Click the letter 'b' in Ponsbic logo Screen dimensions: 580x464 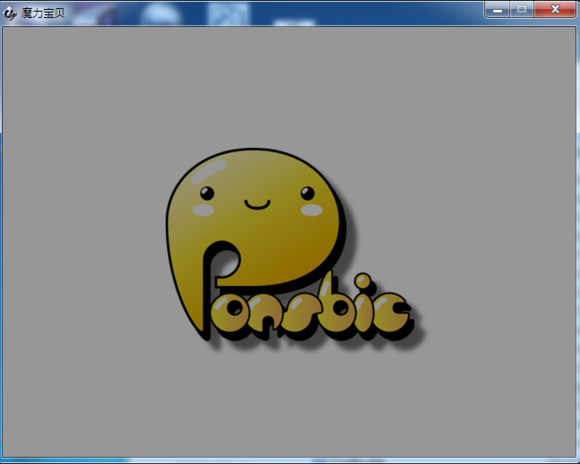[x=337, y=306]
